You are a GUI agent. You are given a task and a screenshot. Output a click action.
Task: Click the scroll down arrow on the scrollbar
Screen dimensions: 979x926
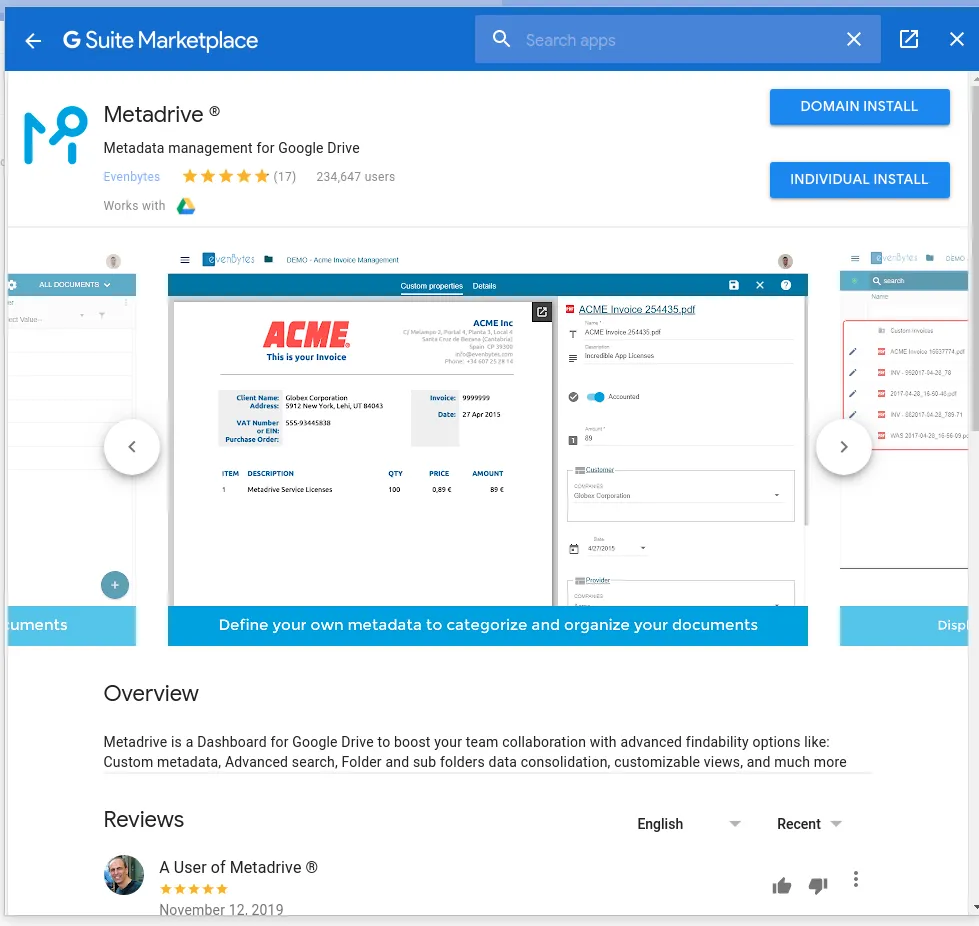[975, 907]
